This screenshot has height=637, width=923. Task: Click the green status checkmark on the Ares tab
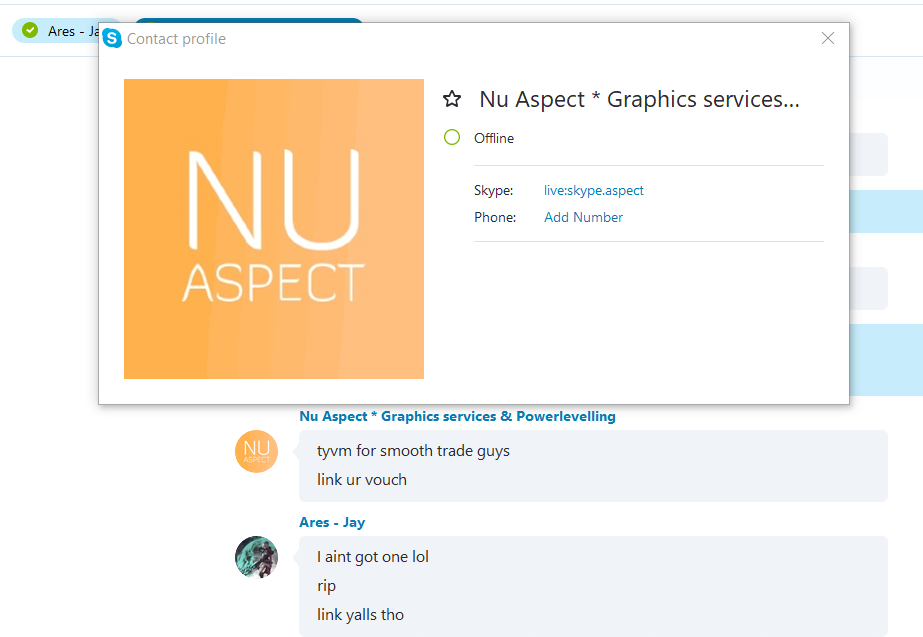(30, 31)
